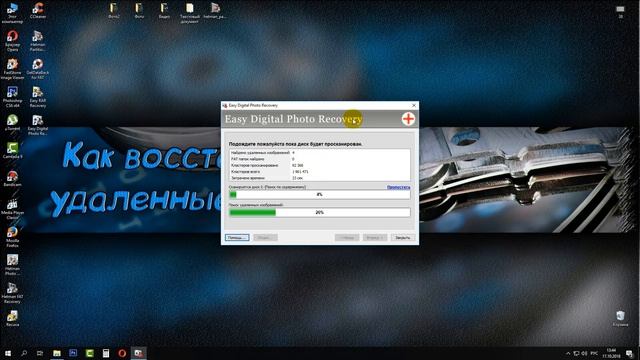Open the CCleaner desktop shortcut
The height and width of the screenshot is (360, 640).
(x=38, y=11)
